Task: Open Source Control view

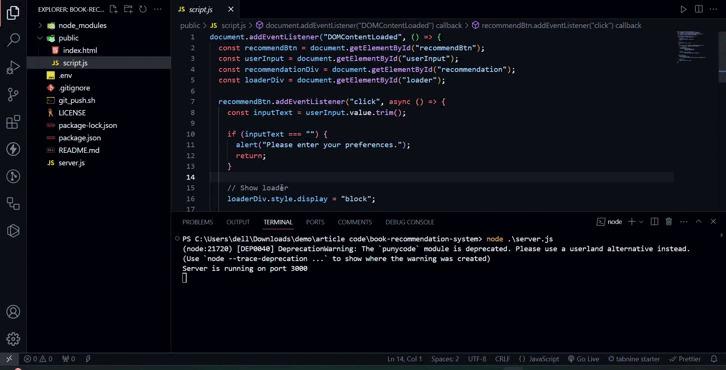Action: coord(13,95)
